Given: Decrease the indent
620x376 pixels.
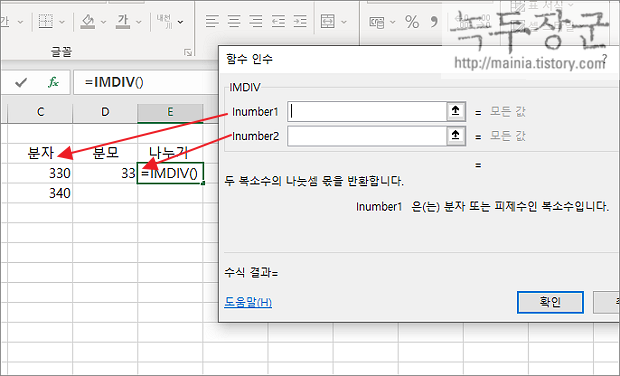Looking at the screenshot, I should (278, 21).
